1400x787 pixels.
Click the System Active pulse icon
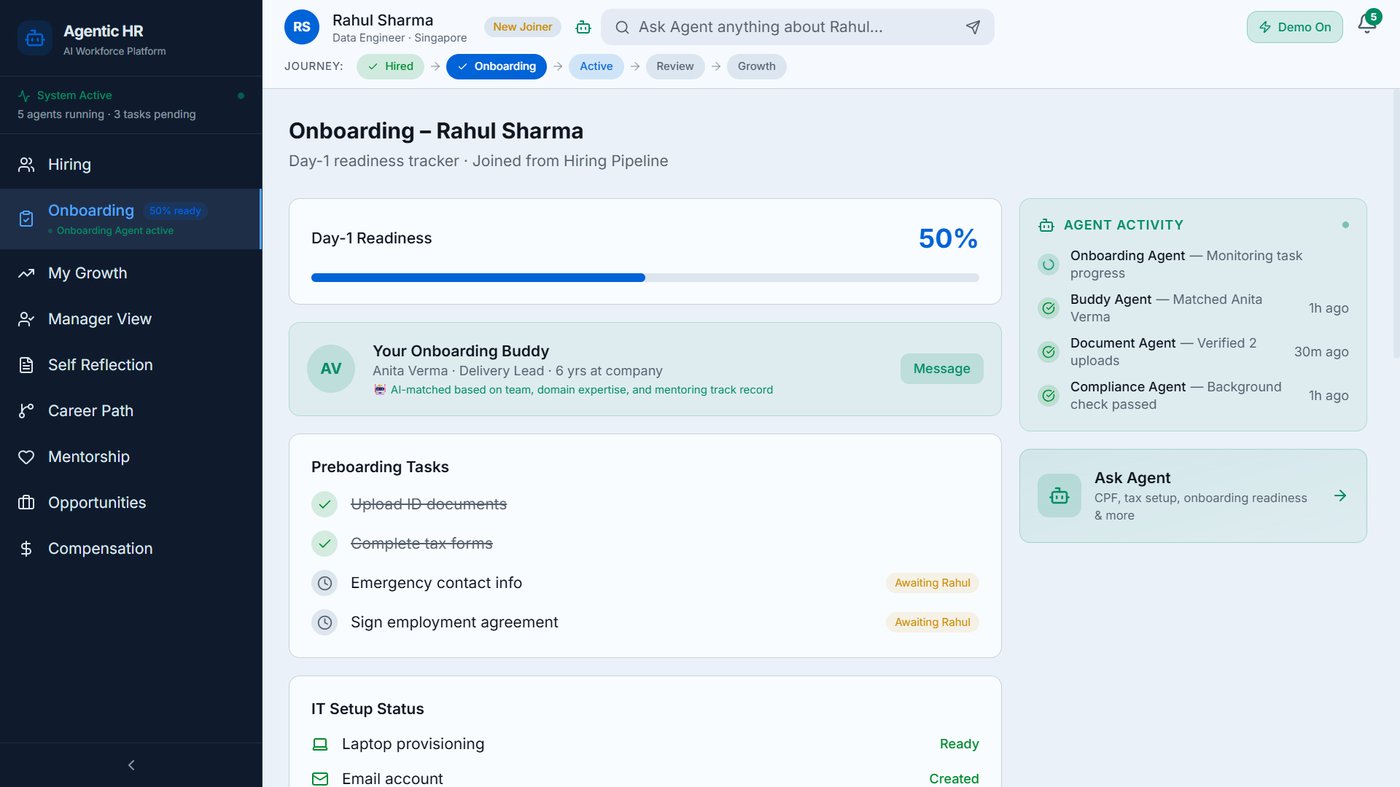[x=24, y=96]
